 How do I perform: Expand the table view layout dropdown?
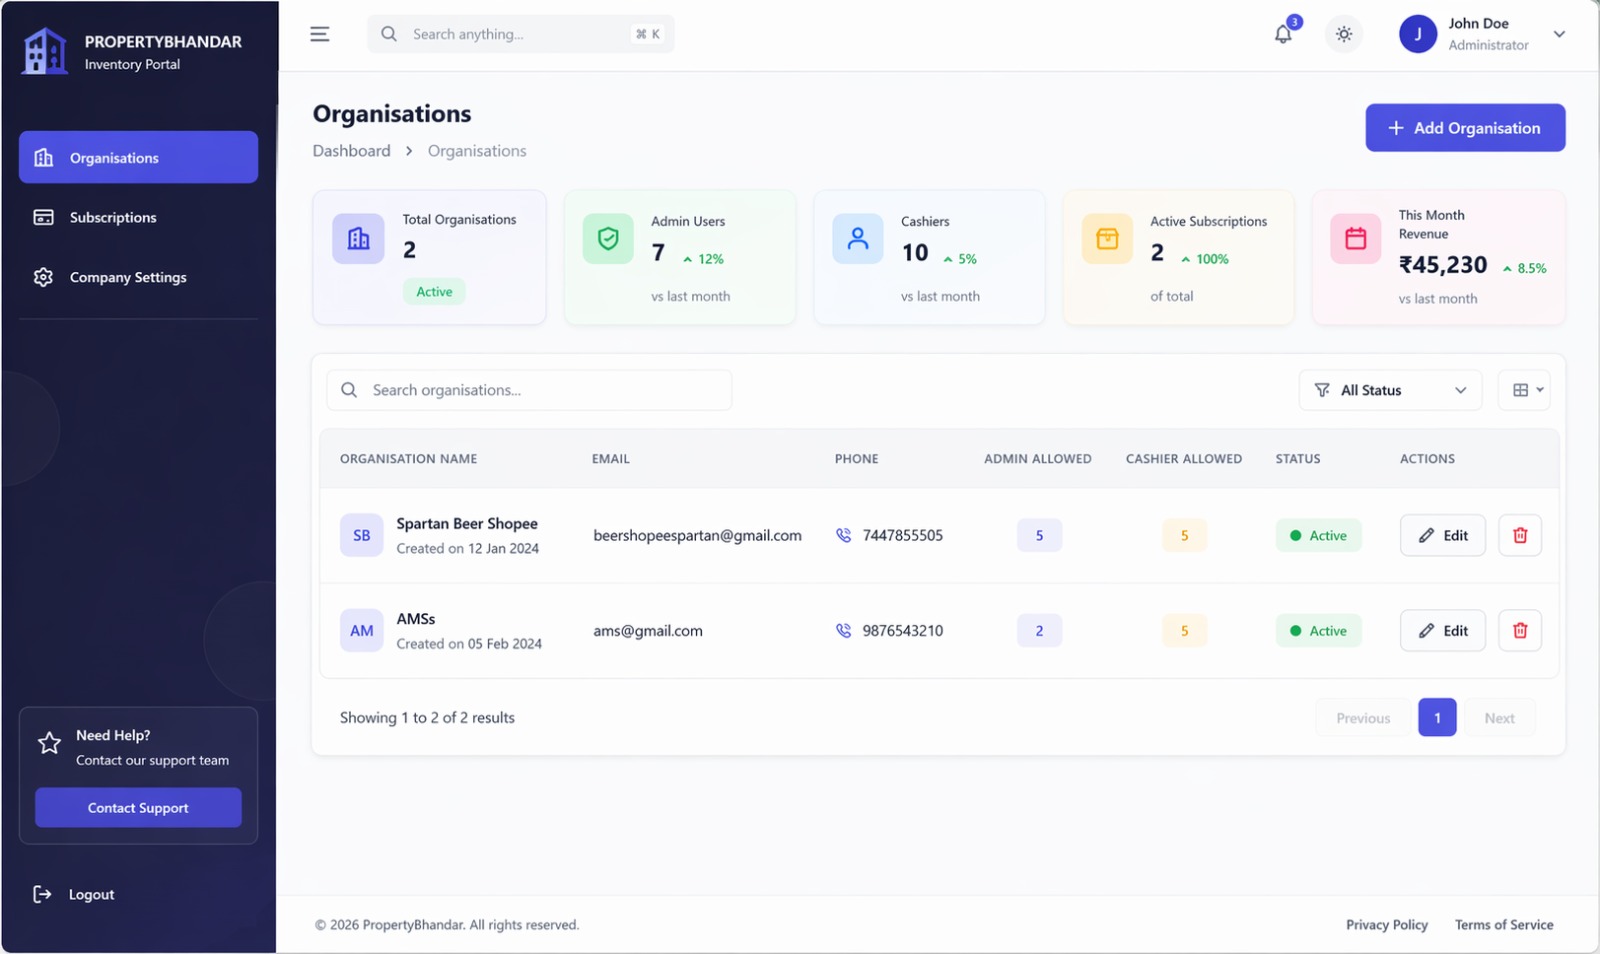[x=1524, y=390]
